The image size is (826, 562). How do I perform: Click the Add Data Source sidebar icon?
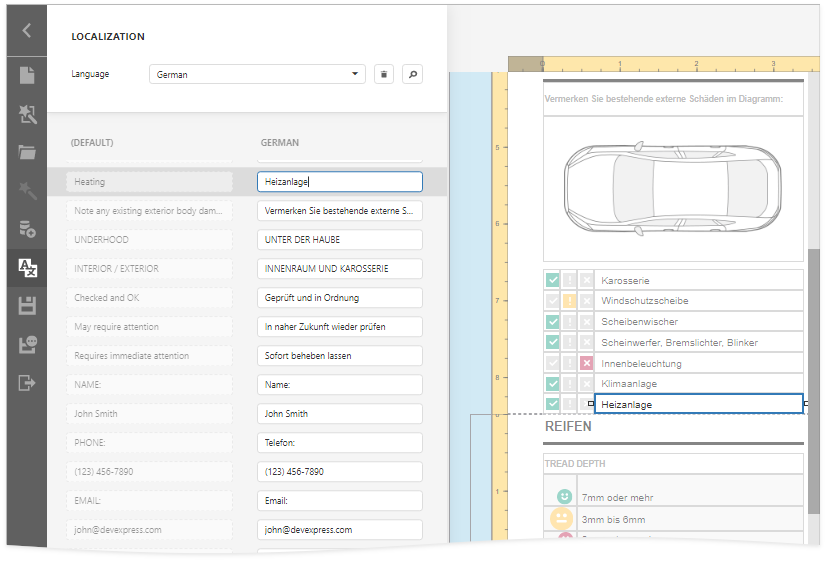(27, 229)
